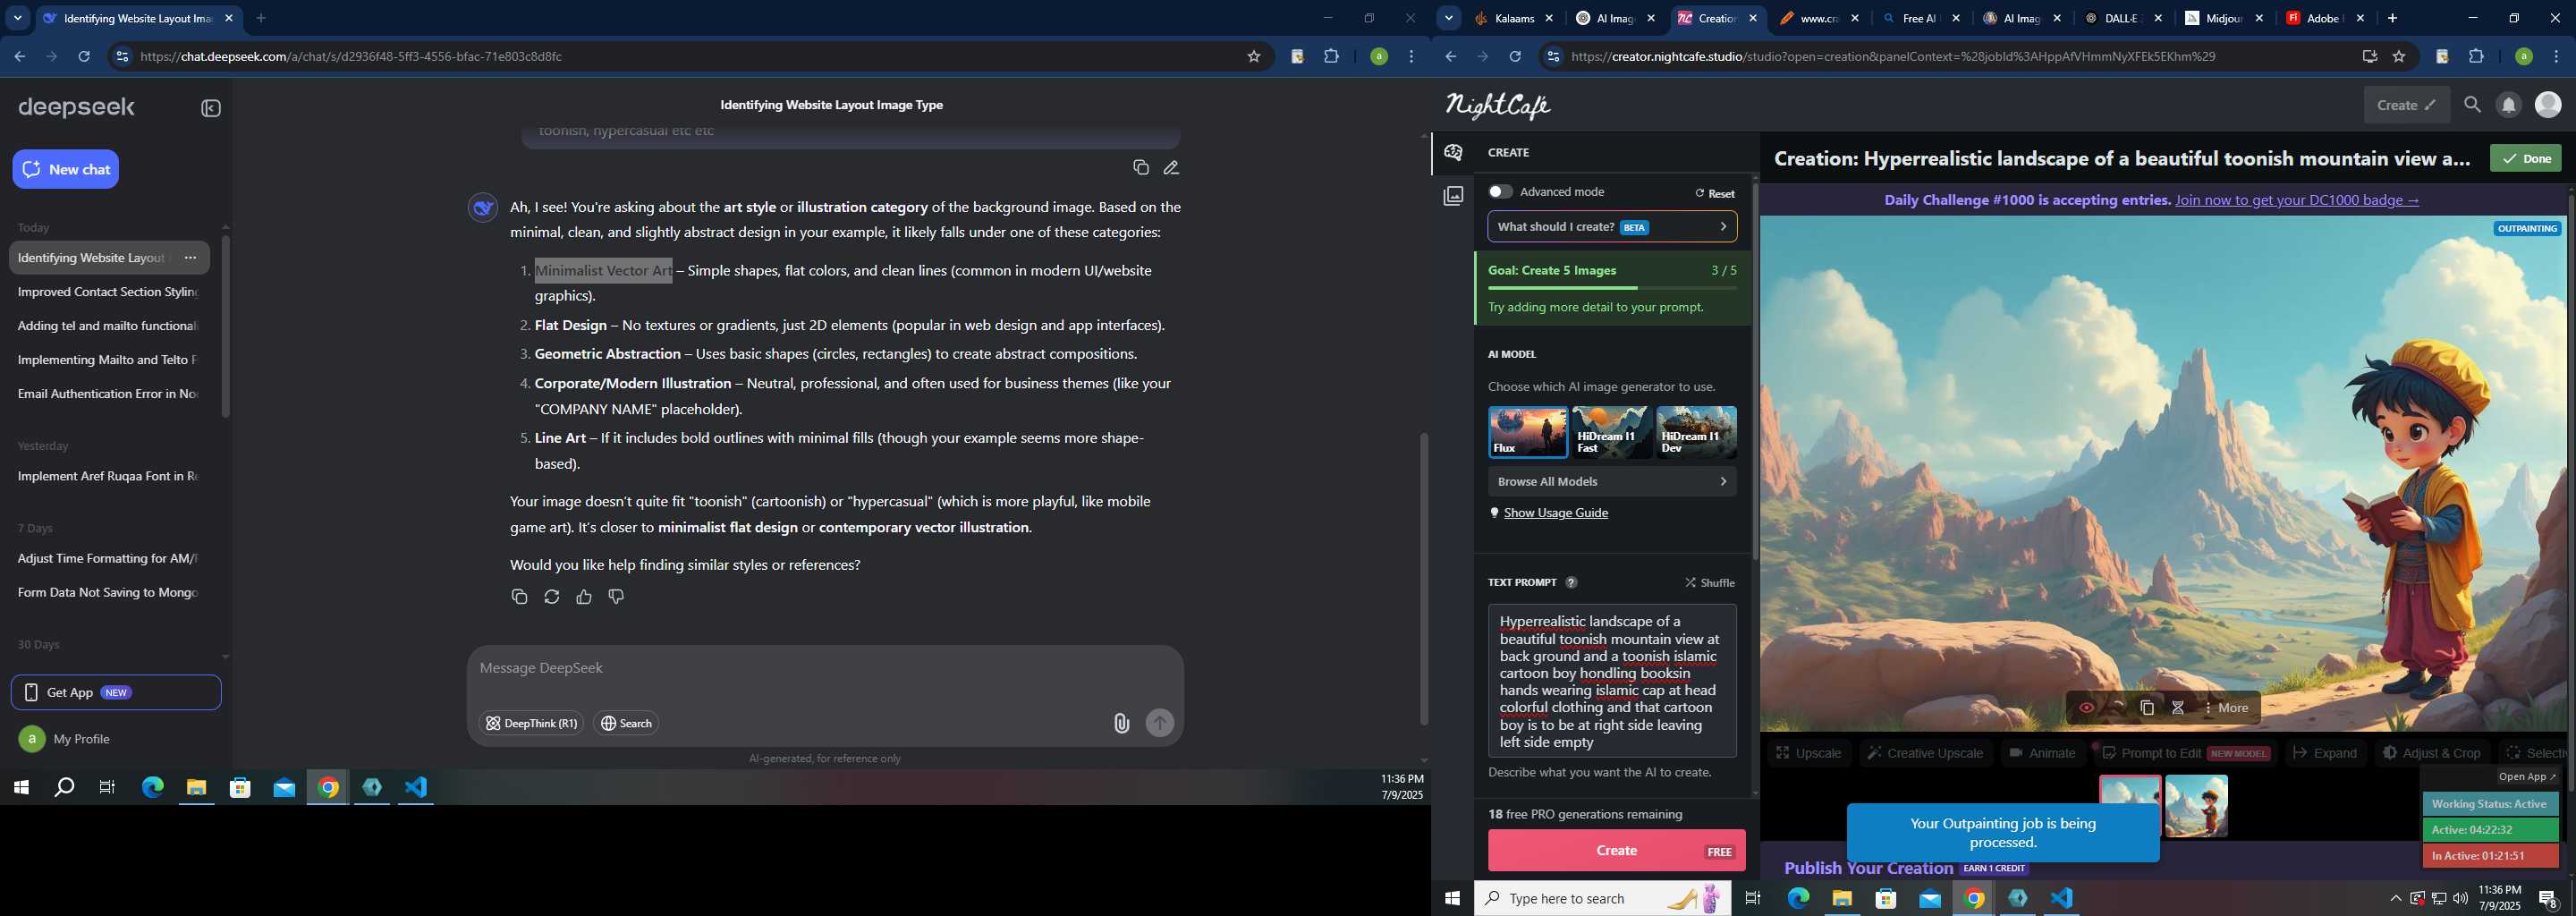
Task: Bookmark the DeepSeek page with star icon
Action: (1253, 57)
